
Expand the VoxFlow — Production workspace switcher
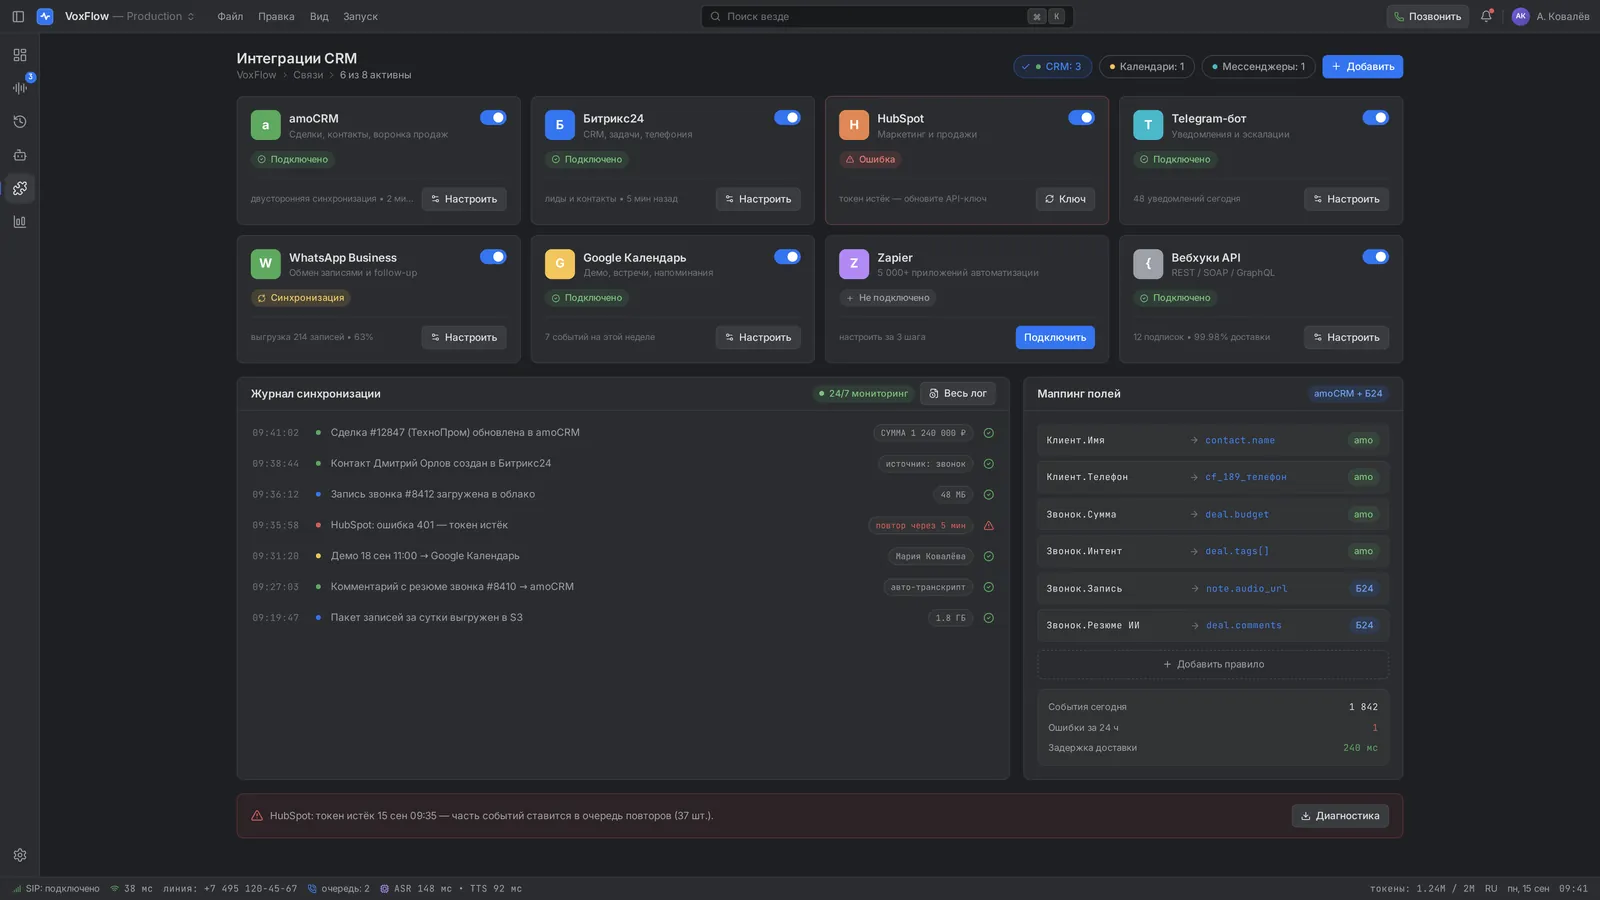click(x=130, y=16)
